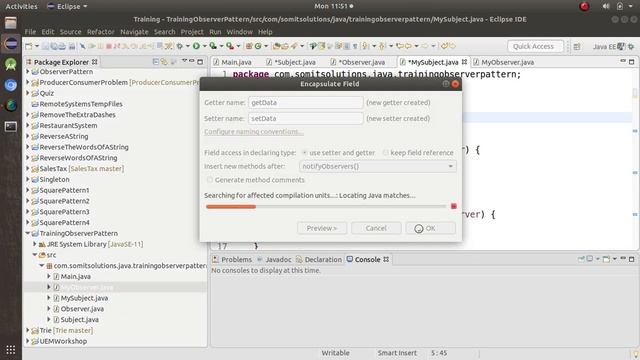Click the New file toolbar icon

(x=29, y=46)
